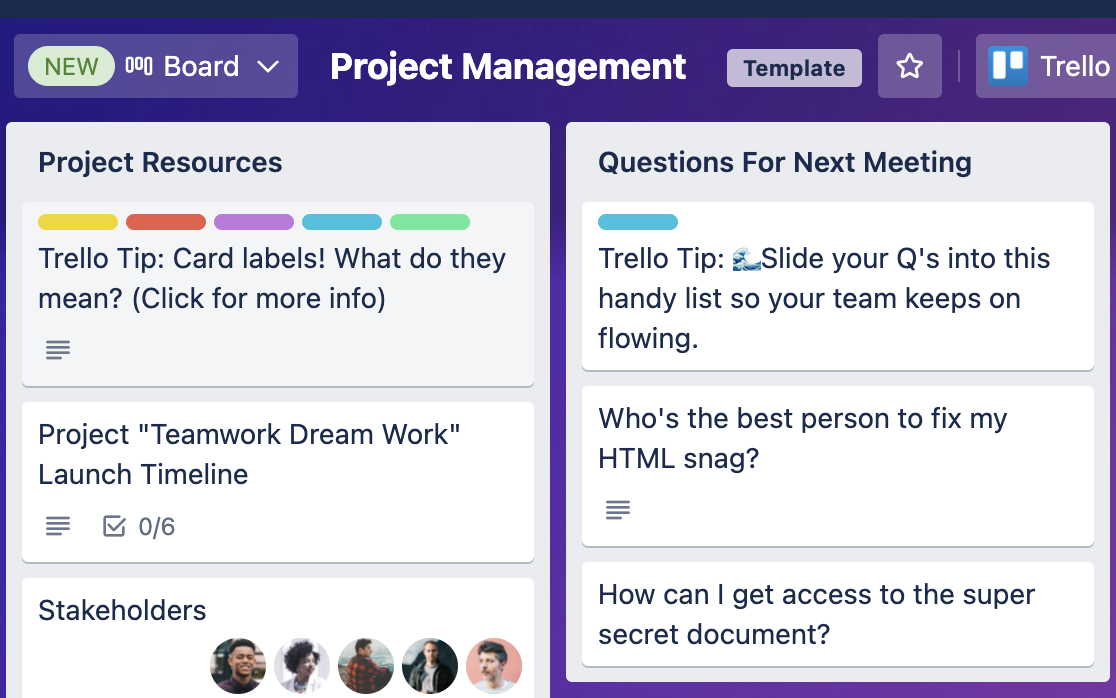Click description icon on Card labels card

click(58, 349)
